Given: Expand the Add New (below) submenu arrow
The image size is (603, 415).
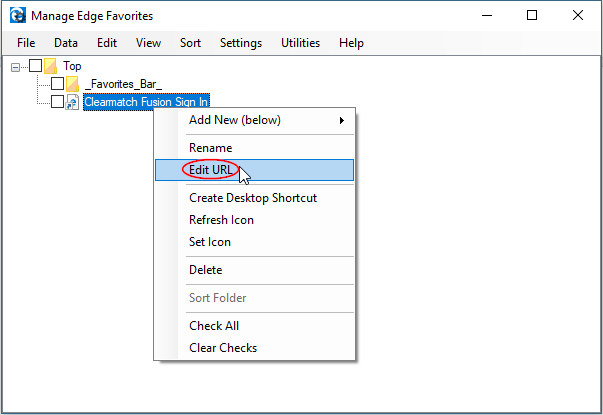Looking at the screenshot, I should coord(341,120).
